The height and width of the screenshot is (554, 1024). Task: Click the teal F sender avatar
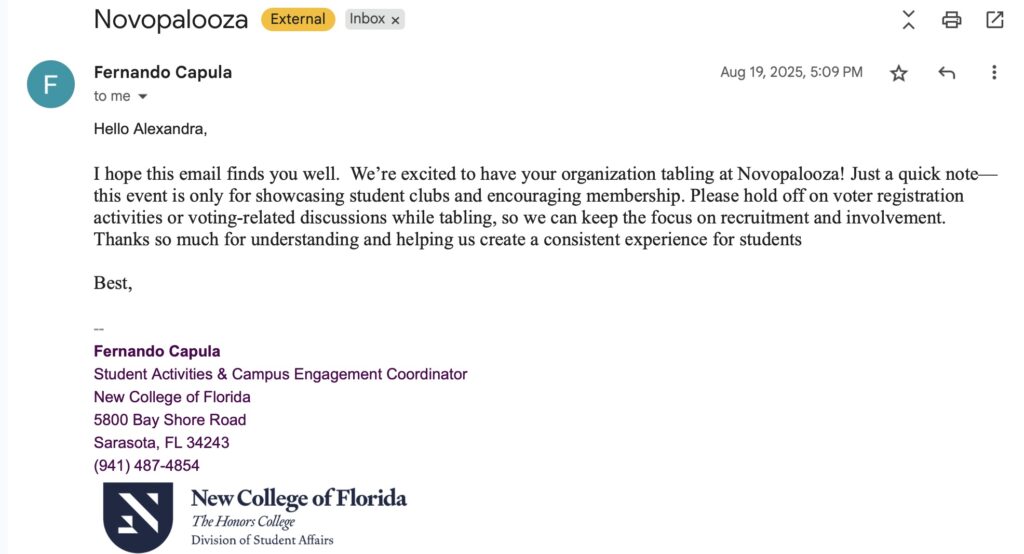(x=51, y=84)
